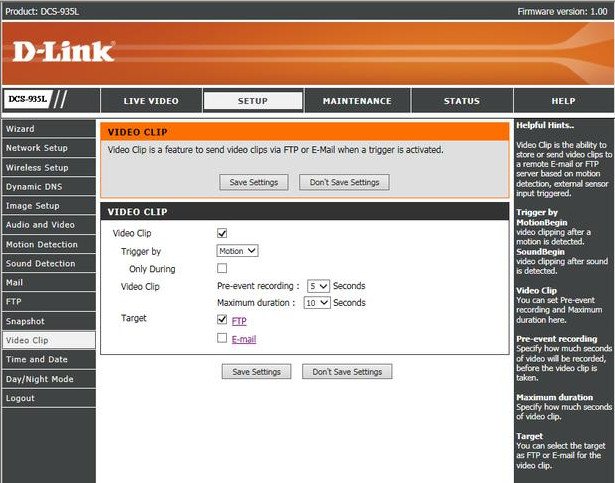Open Wizard in the sidebar

pos(49,129)
